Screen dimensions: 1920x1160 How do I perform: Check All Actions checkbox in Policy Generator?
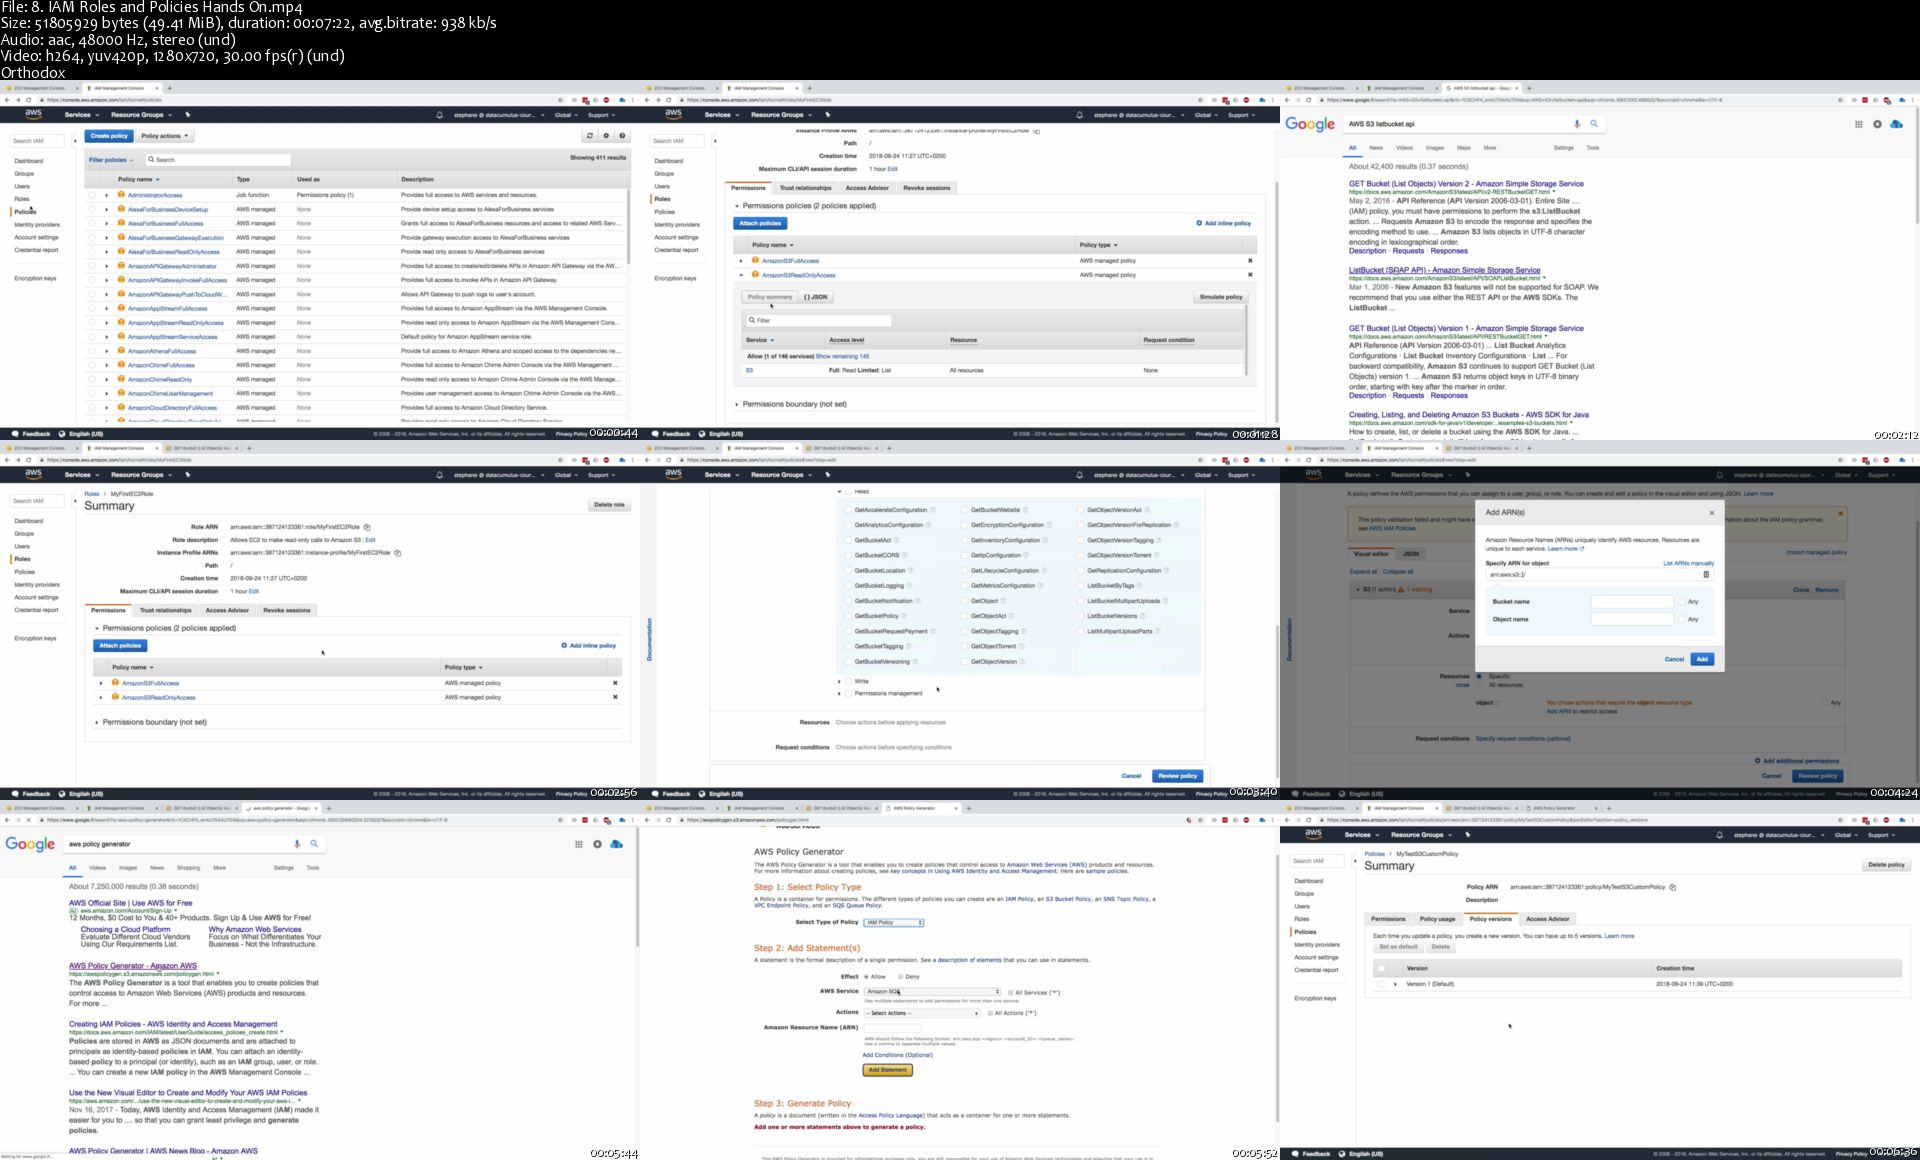pos(989,1013)
